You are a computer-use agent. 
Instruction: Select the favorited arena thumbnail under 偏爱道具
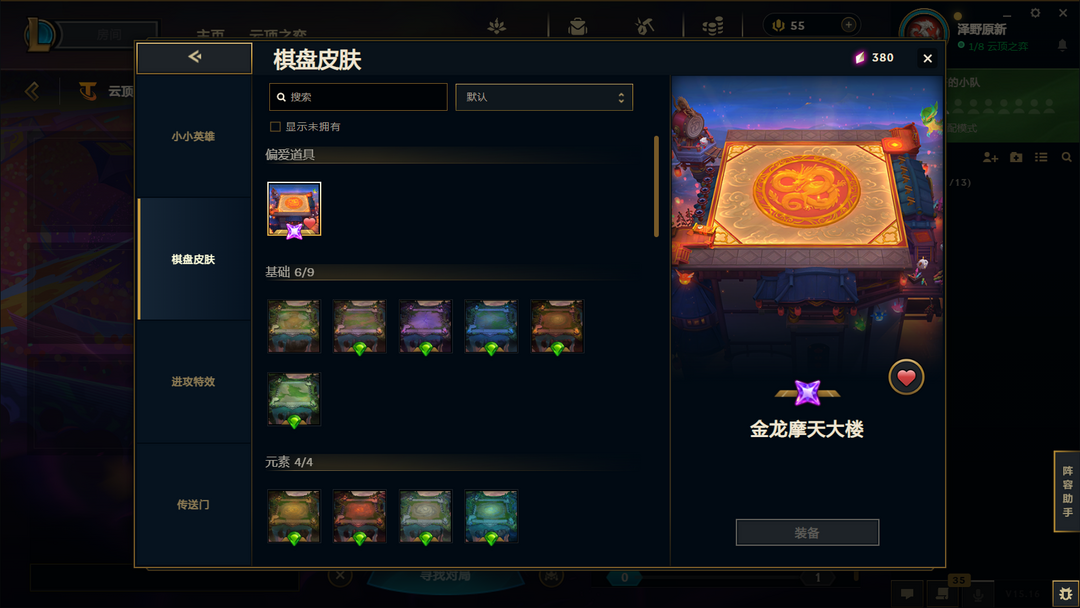pyautogui.click(x=294, y=209)
